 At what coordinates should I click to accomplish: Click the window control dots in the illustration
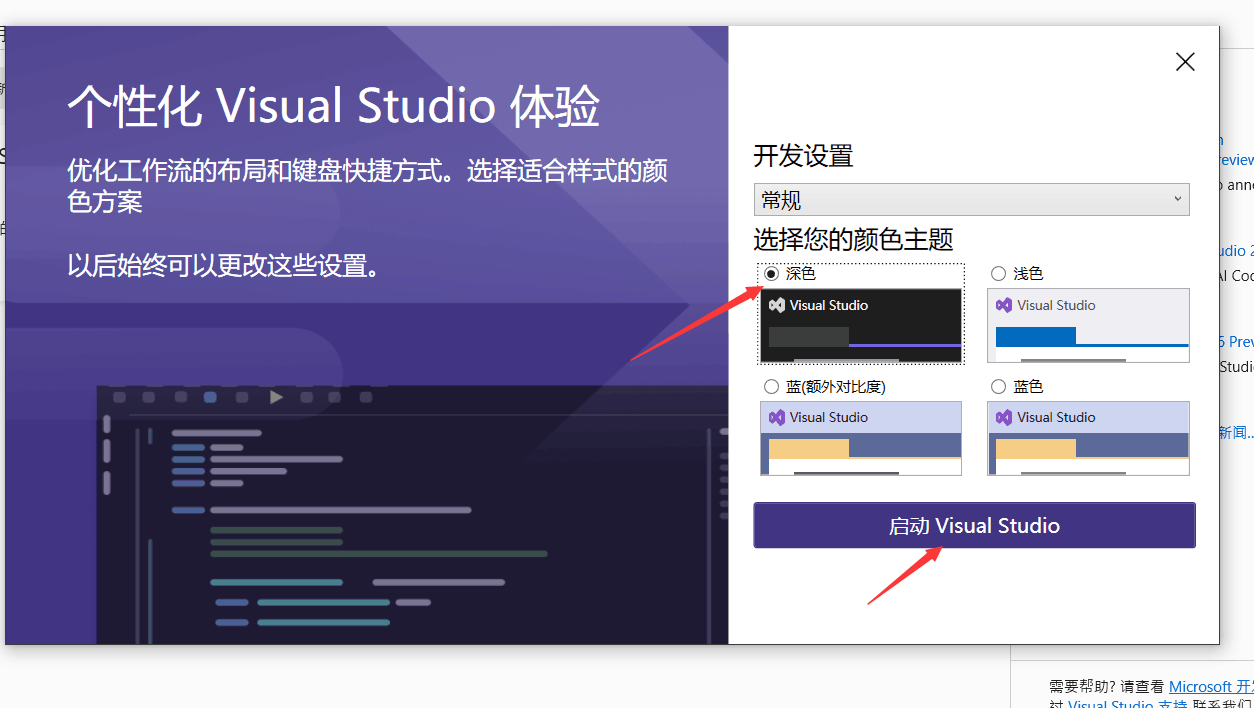[182, 397]
